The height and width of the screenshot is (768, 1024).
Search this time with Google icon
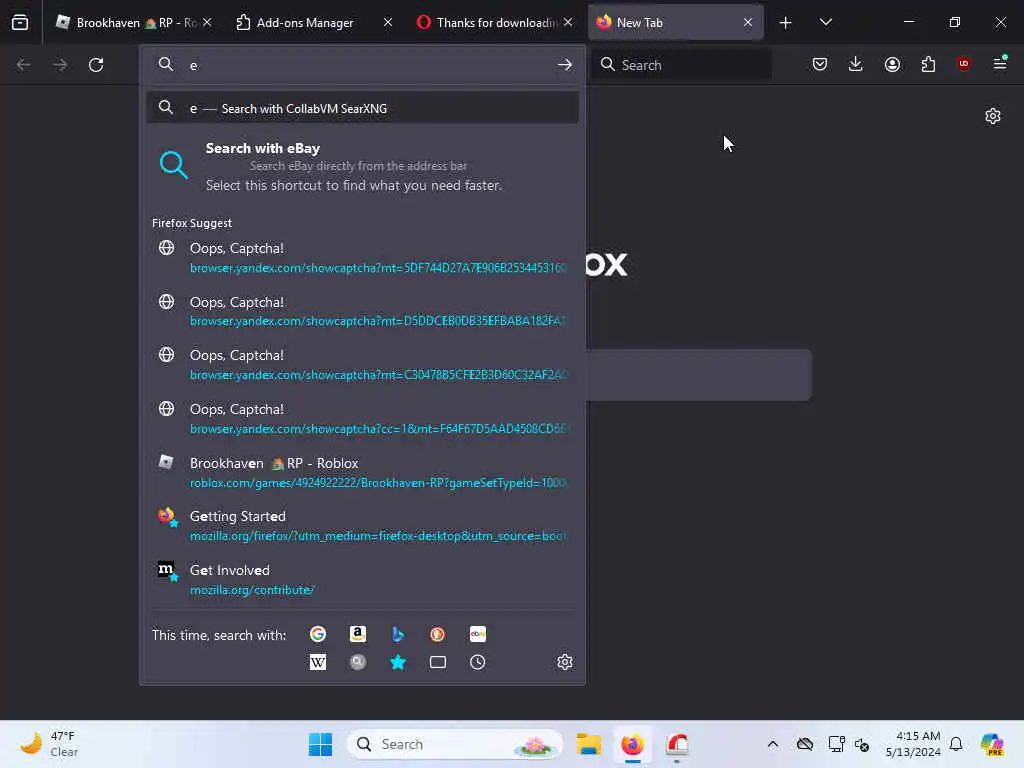[318, 634]
